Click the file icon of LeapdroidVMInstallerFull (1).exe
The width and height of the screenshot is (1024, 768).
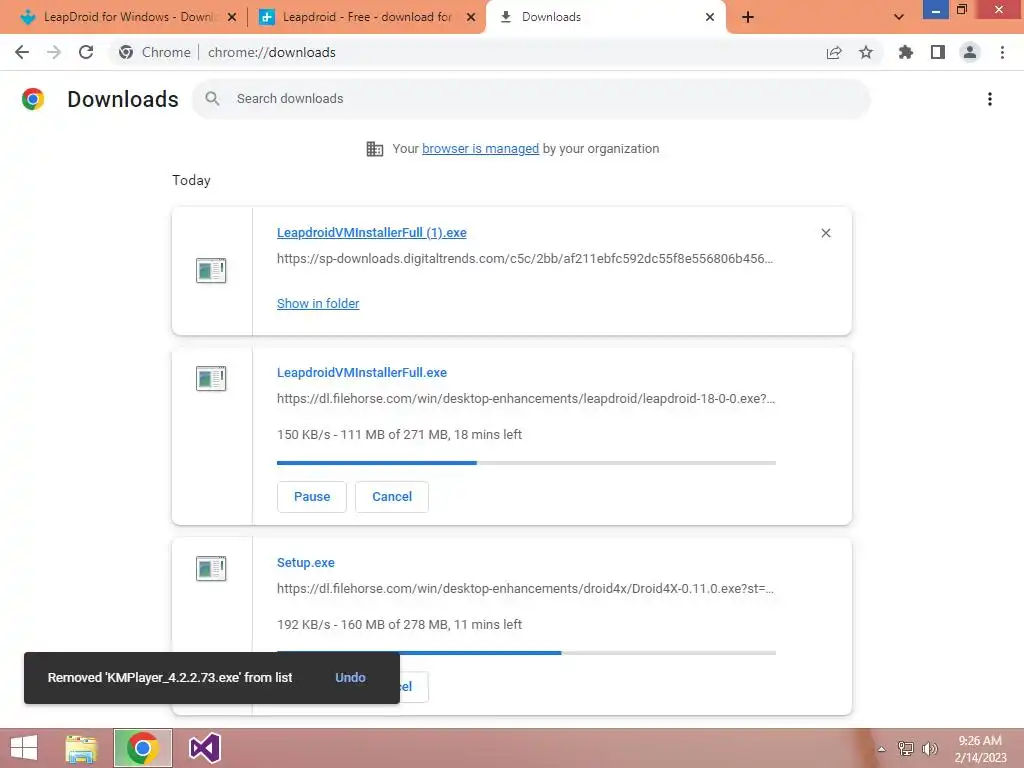(211, 270)
